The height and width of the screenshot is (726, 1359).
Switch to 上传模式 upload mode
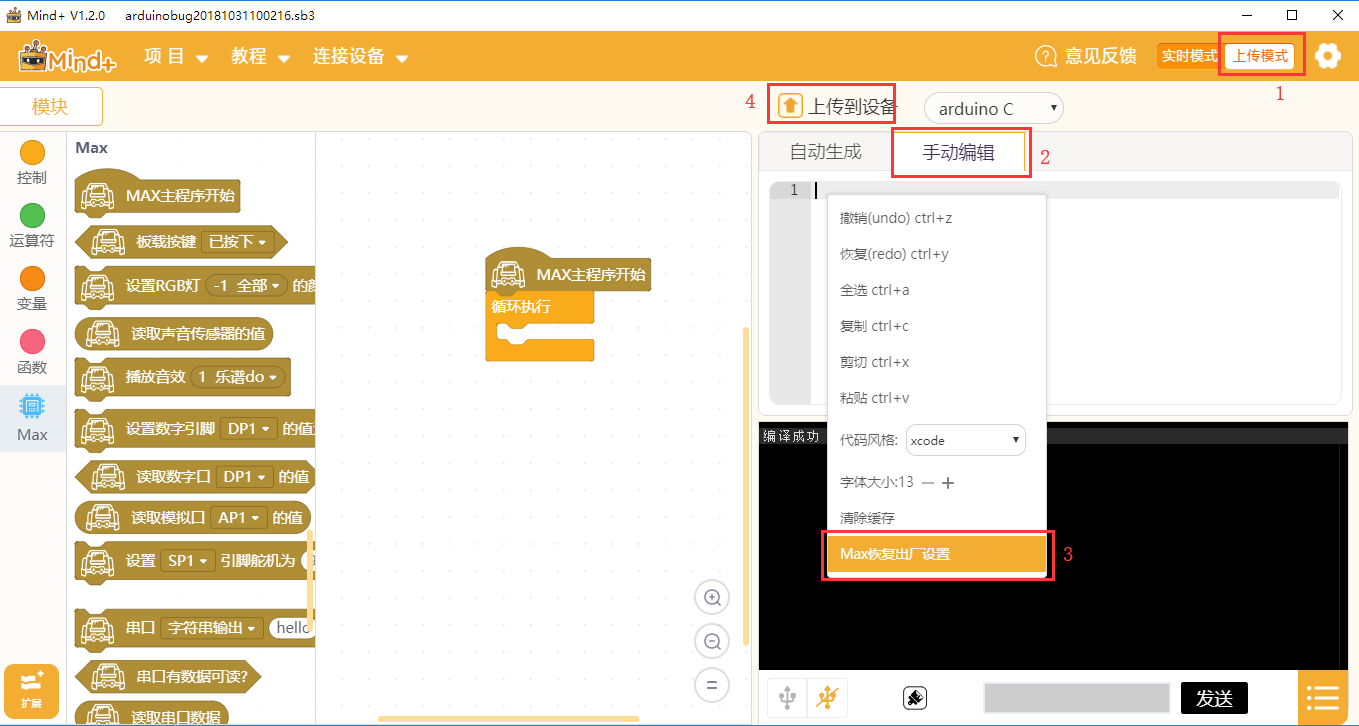[1260, 56]
